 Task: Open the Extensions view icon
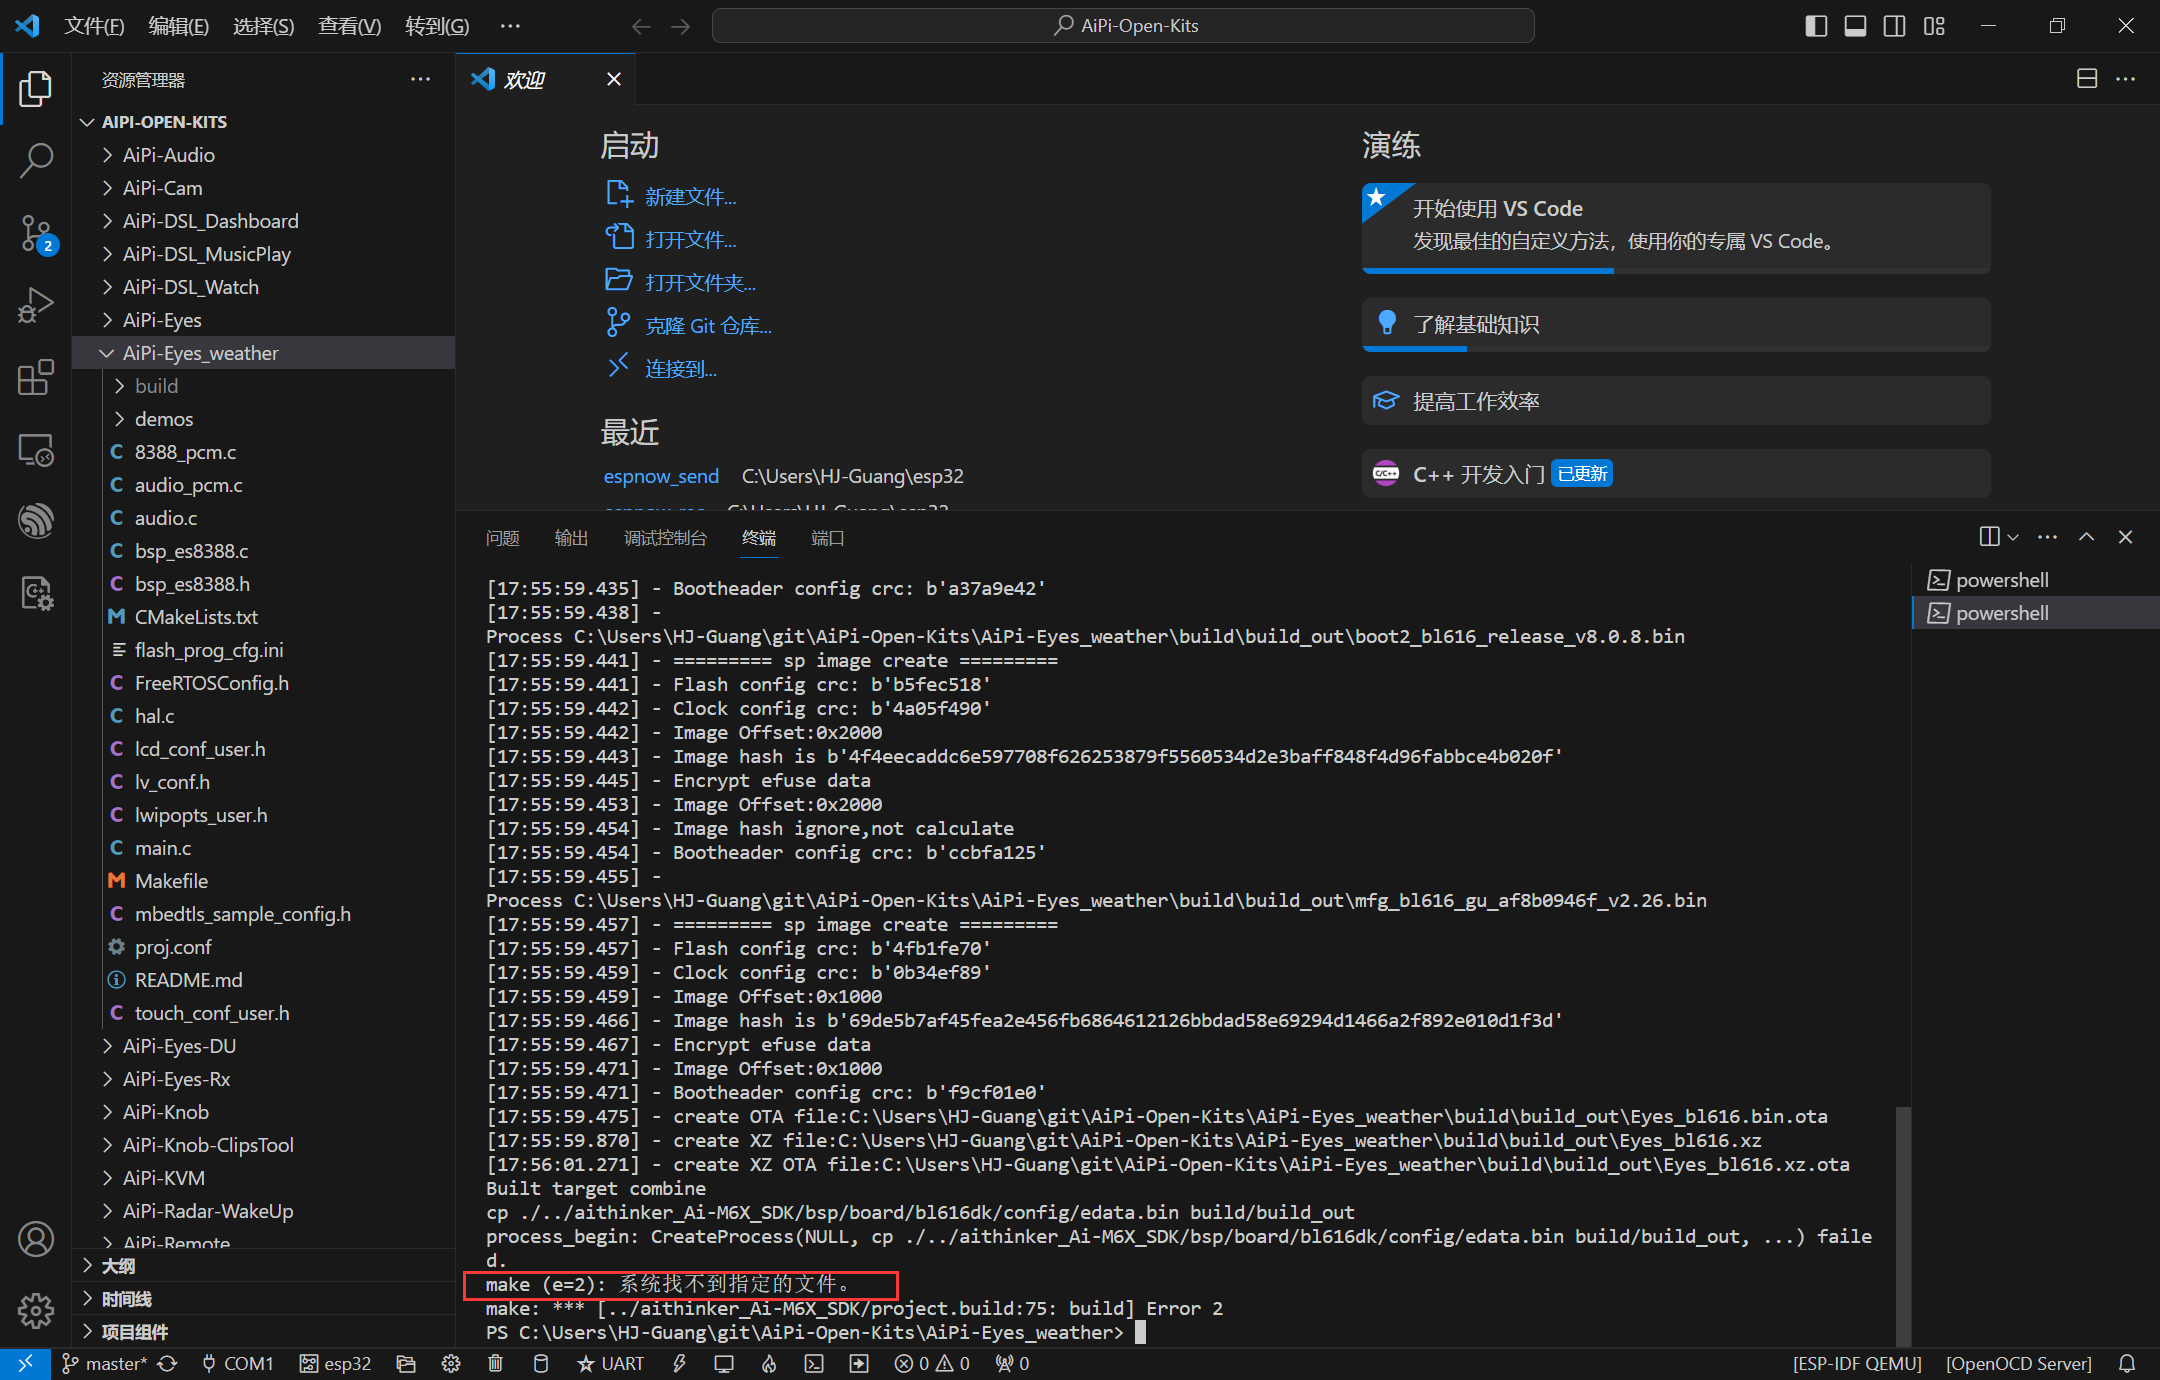coord(36,378)
